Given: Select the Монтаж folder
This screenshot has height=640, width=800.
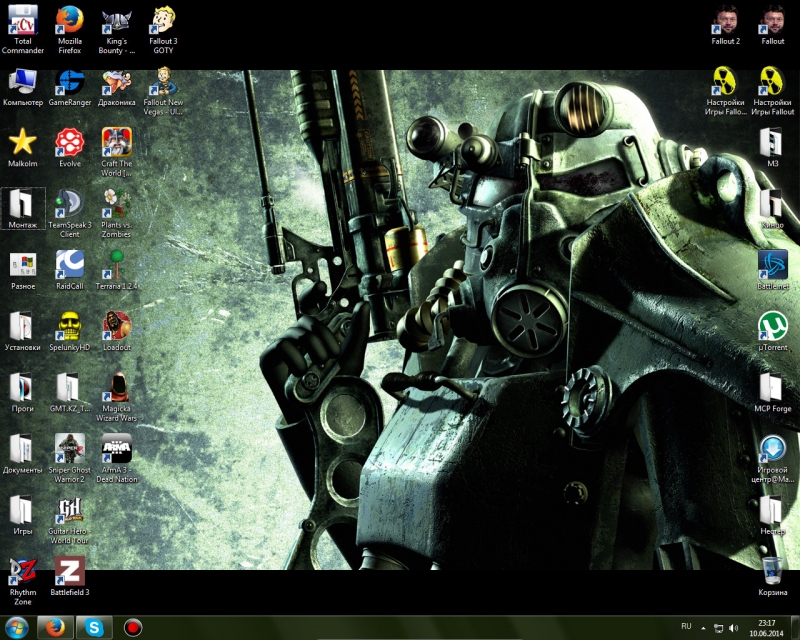Looking at the screenshot, I should pyautogui.click(x=22, y=209).
